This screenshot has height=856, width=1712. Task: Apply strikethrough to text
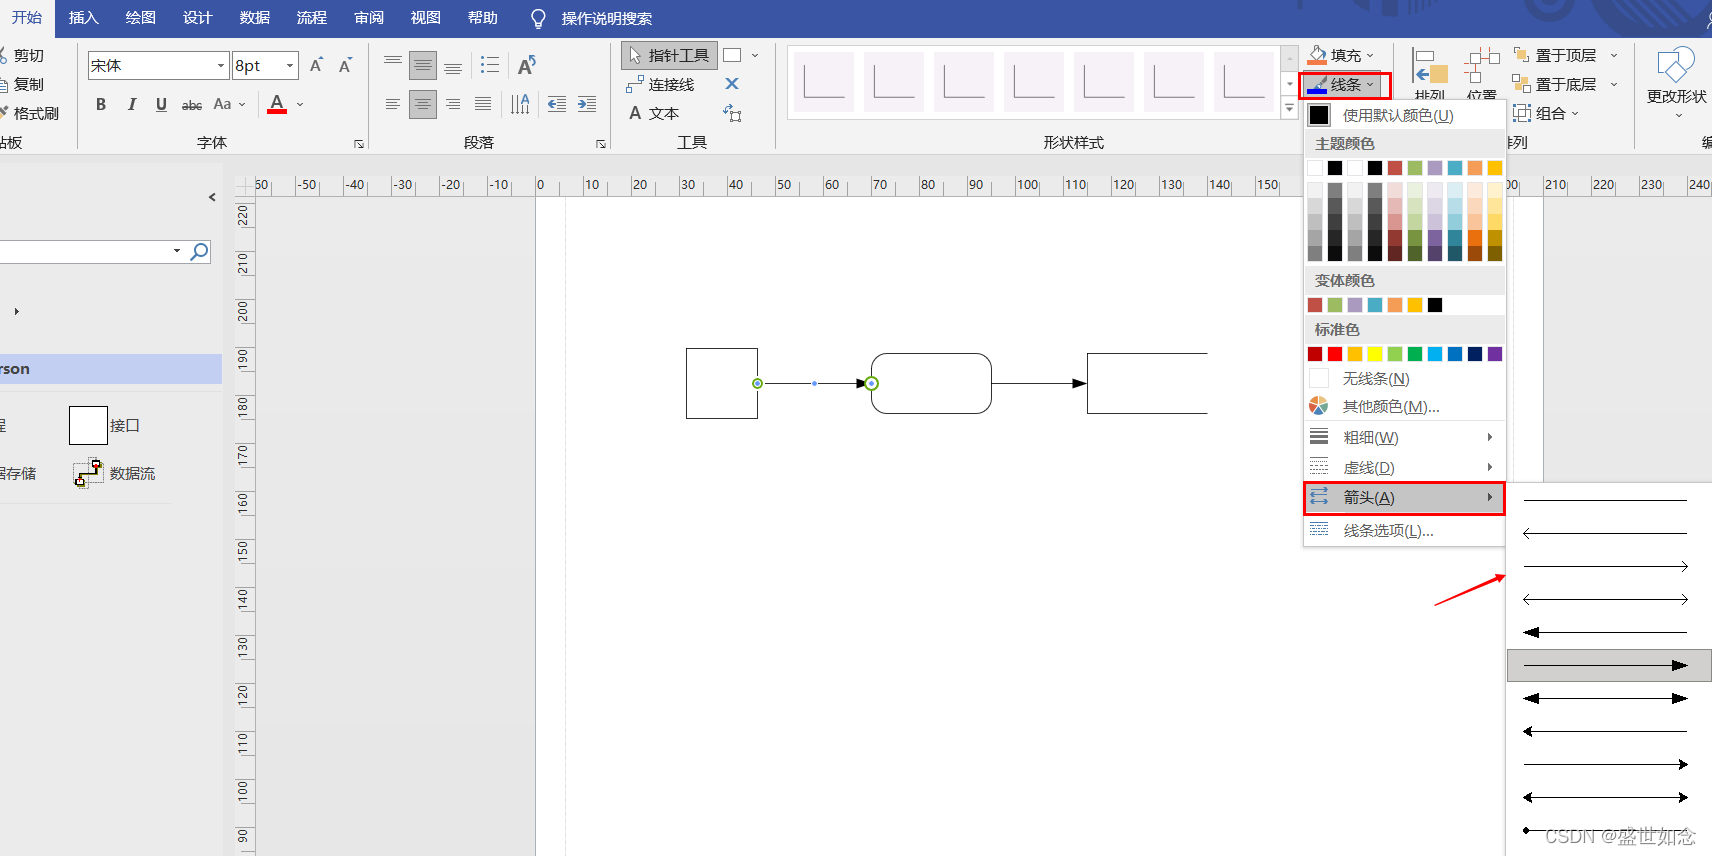click(x=192, y=104)
